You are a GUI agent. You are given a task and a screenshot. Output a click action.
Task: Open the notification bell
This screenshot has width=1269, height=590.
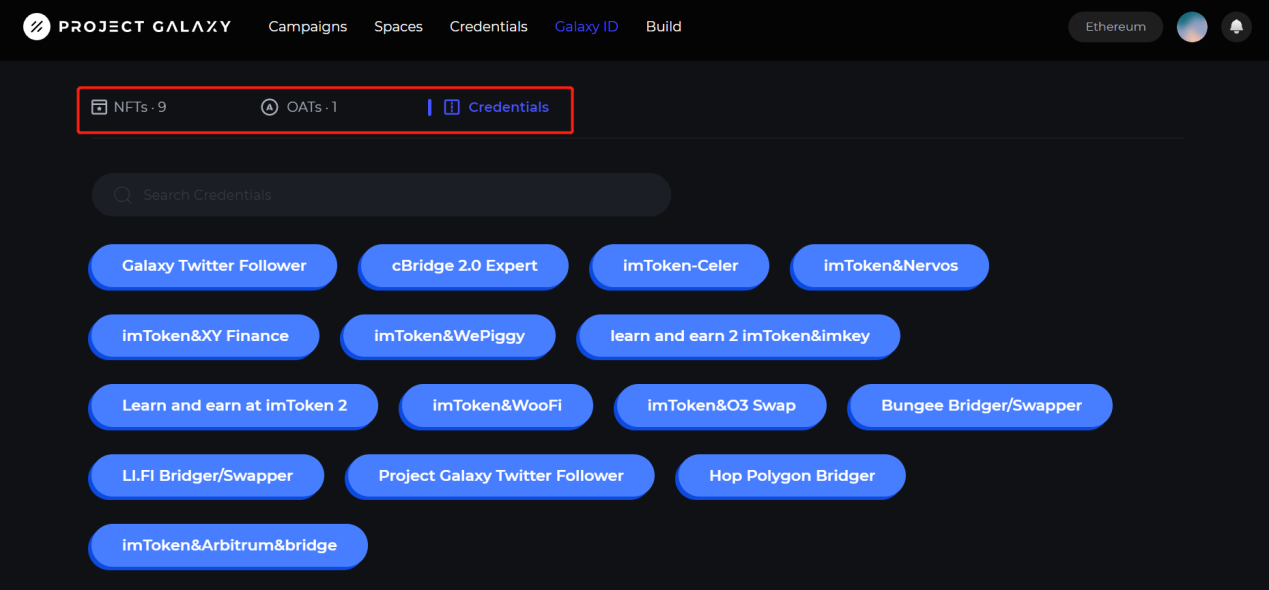pos(1236,27)
